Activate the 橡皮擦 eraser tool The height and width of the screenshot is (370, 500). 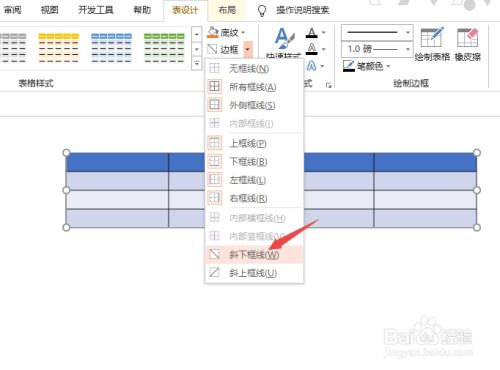(x=468, y=44)
